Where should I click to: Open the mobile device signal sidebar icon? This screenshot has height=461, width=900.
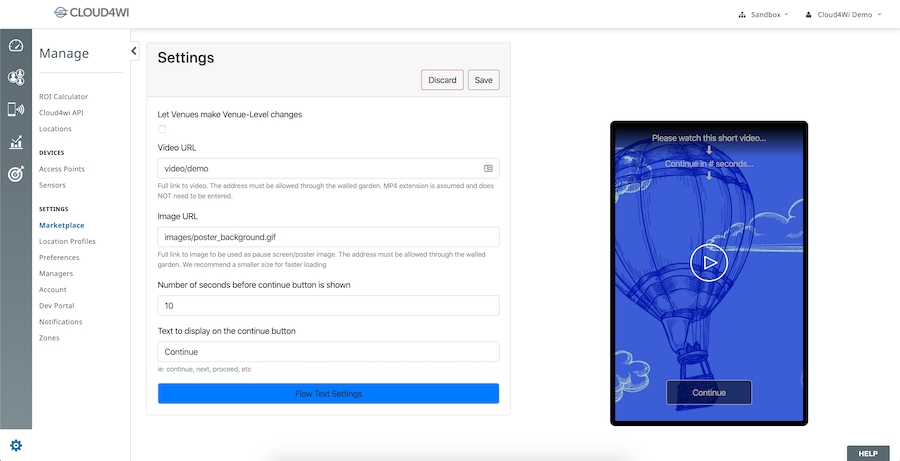pos(16,110)
